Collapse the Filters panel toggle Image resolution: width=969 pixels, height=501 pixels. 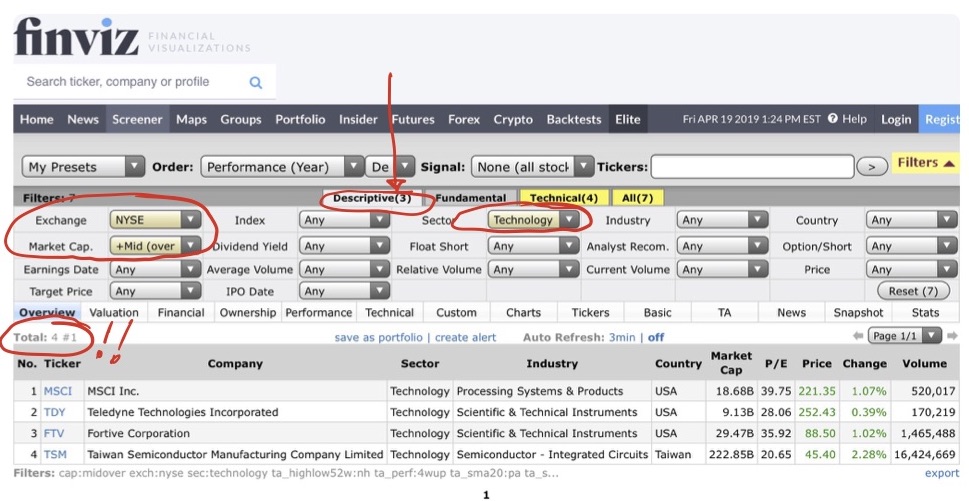(x=926, y=163)
